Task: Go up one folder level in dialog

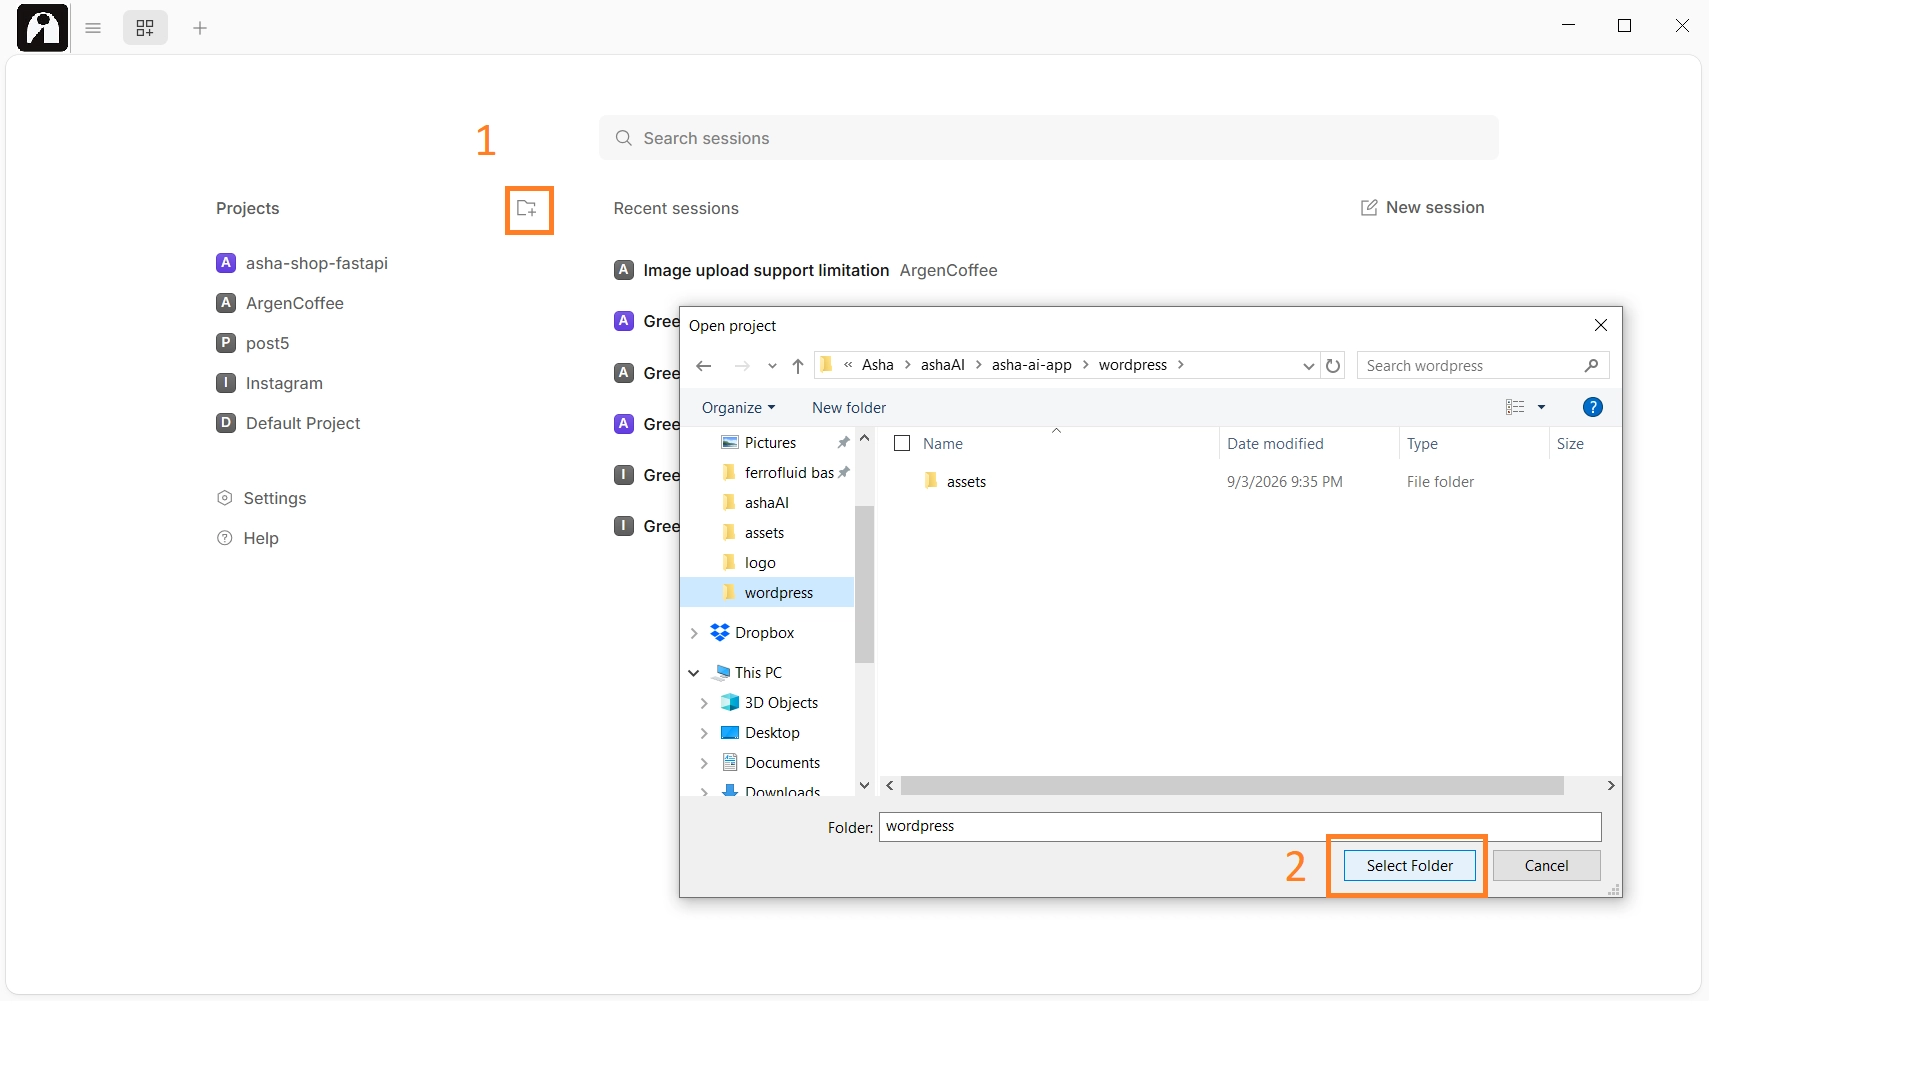Action: coord(798,366)
